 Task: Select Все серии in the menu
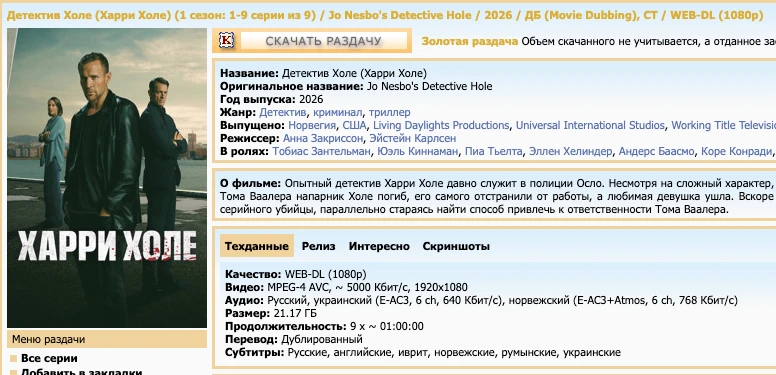tap(49, 358)
